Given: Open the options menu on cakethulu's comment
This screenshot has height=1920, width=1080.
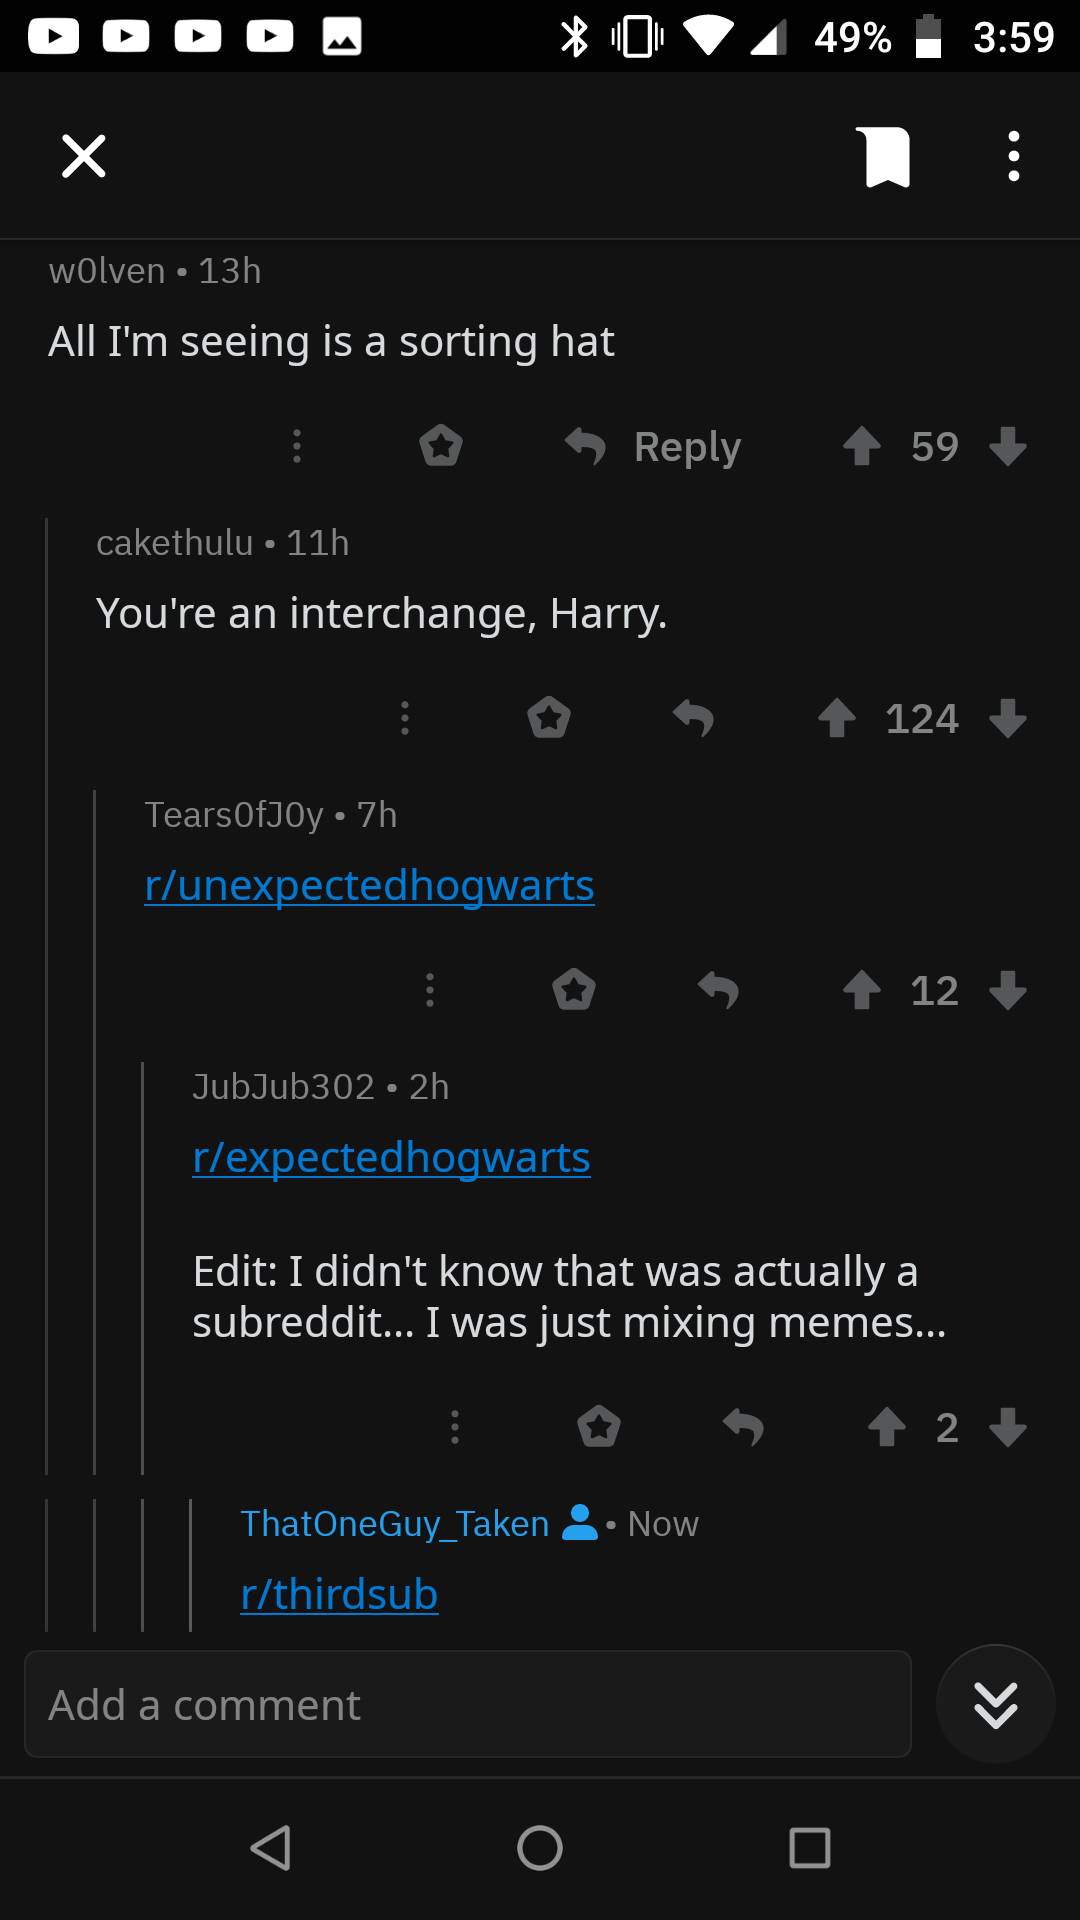Looking at the screenshot, I should [x=404, y=718].
